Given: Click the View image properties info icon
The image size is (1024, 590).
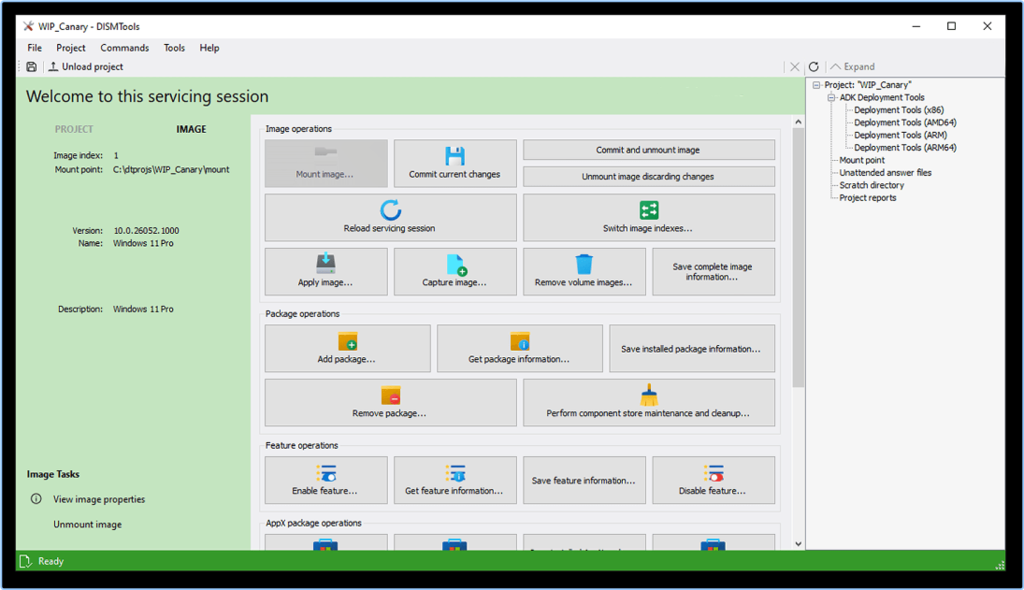Looking at the screenshot, I should click(36, 499).
